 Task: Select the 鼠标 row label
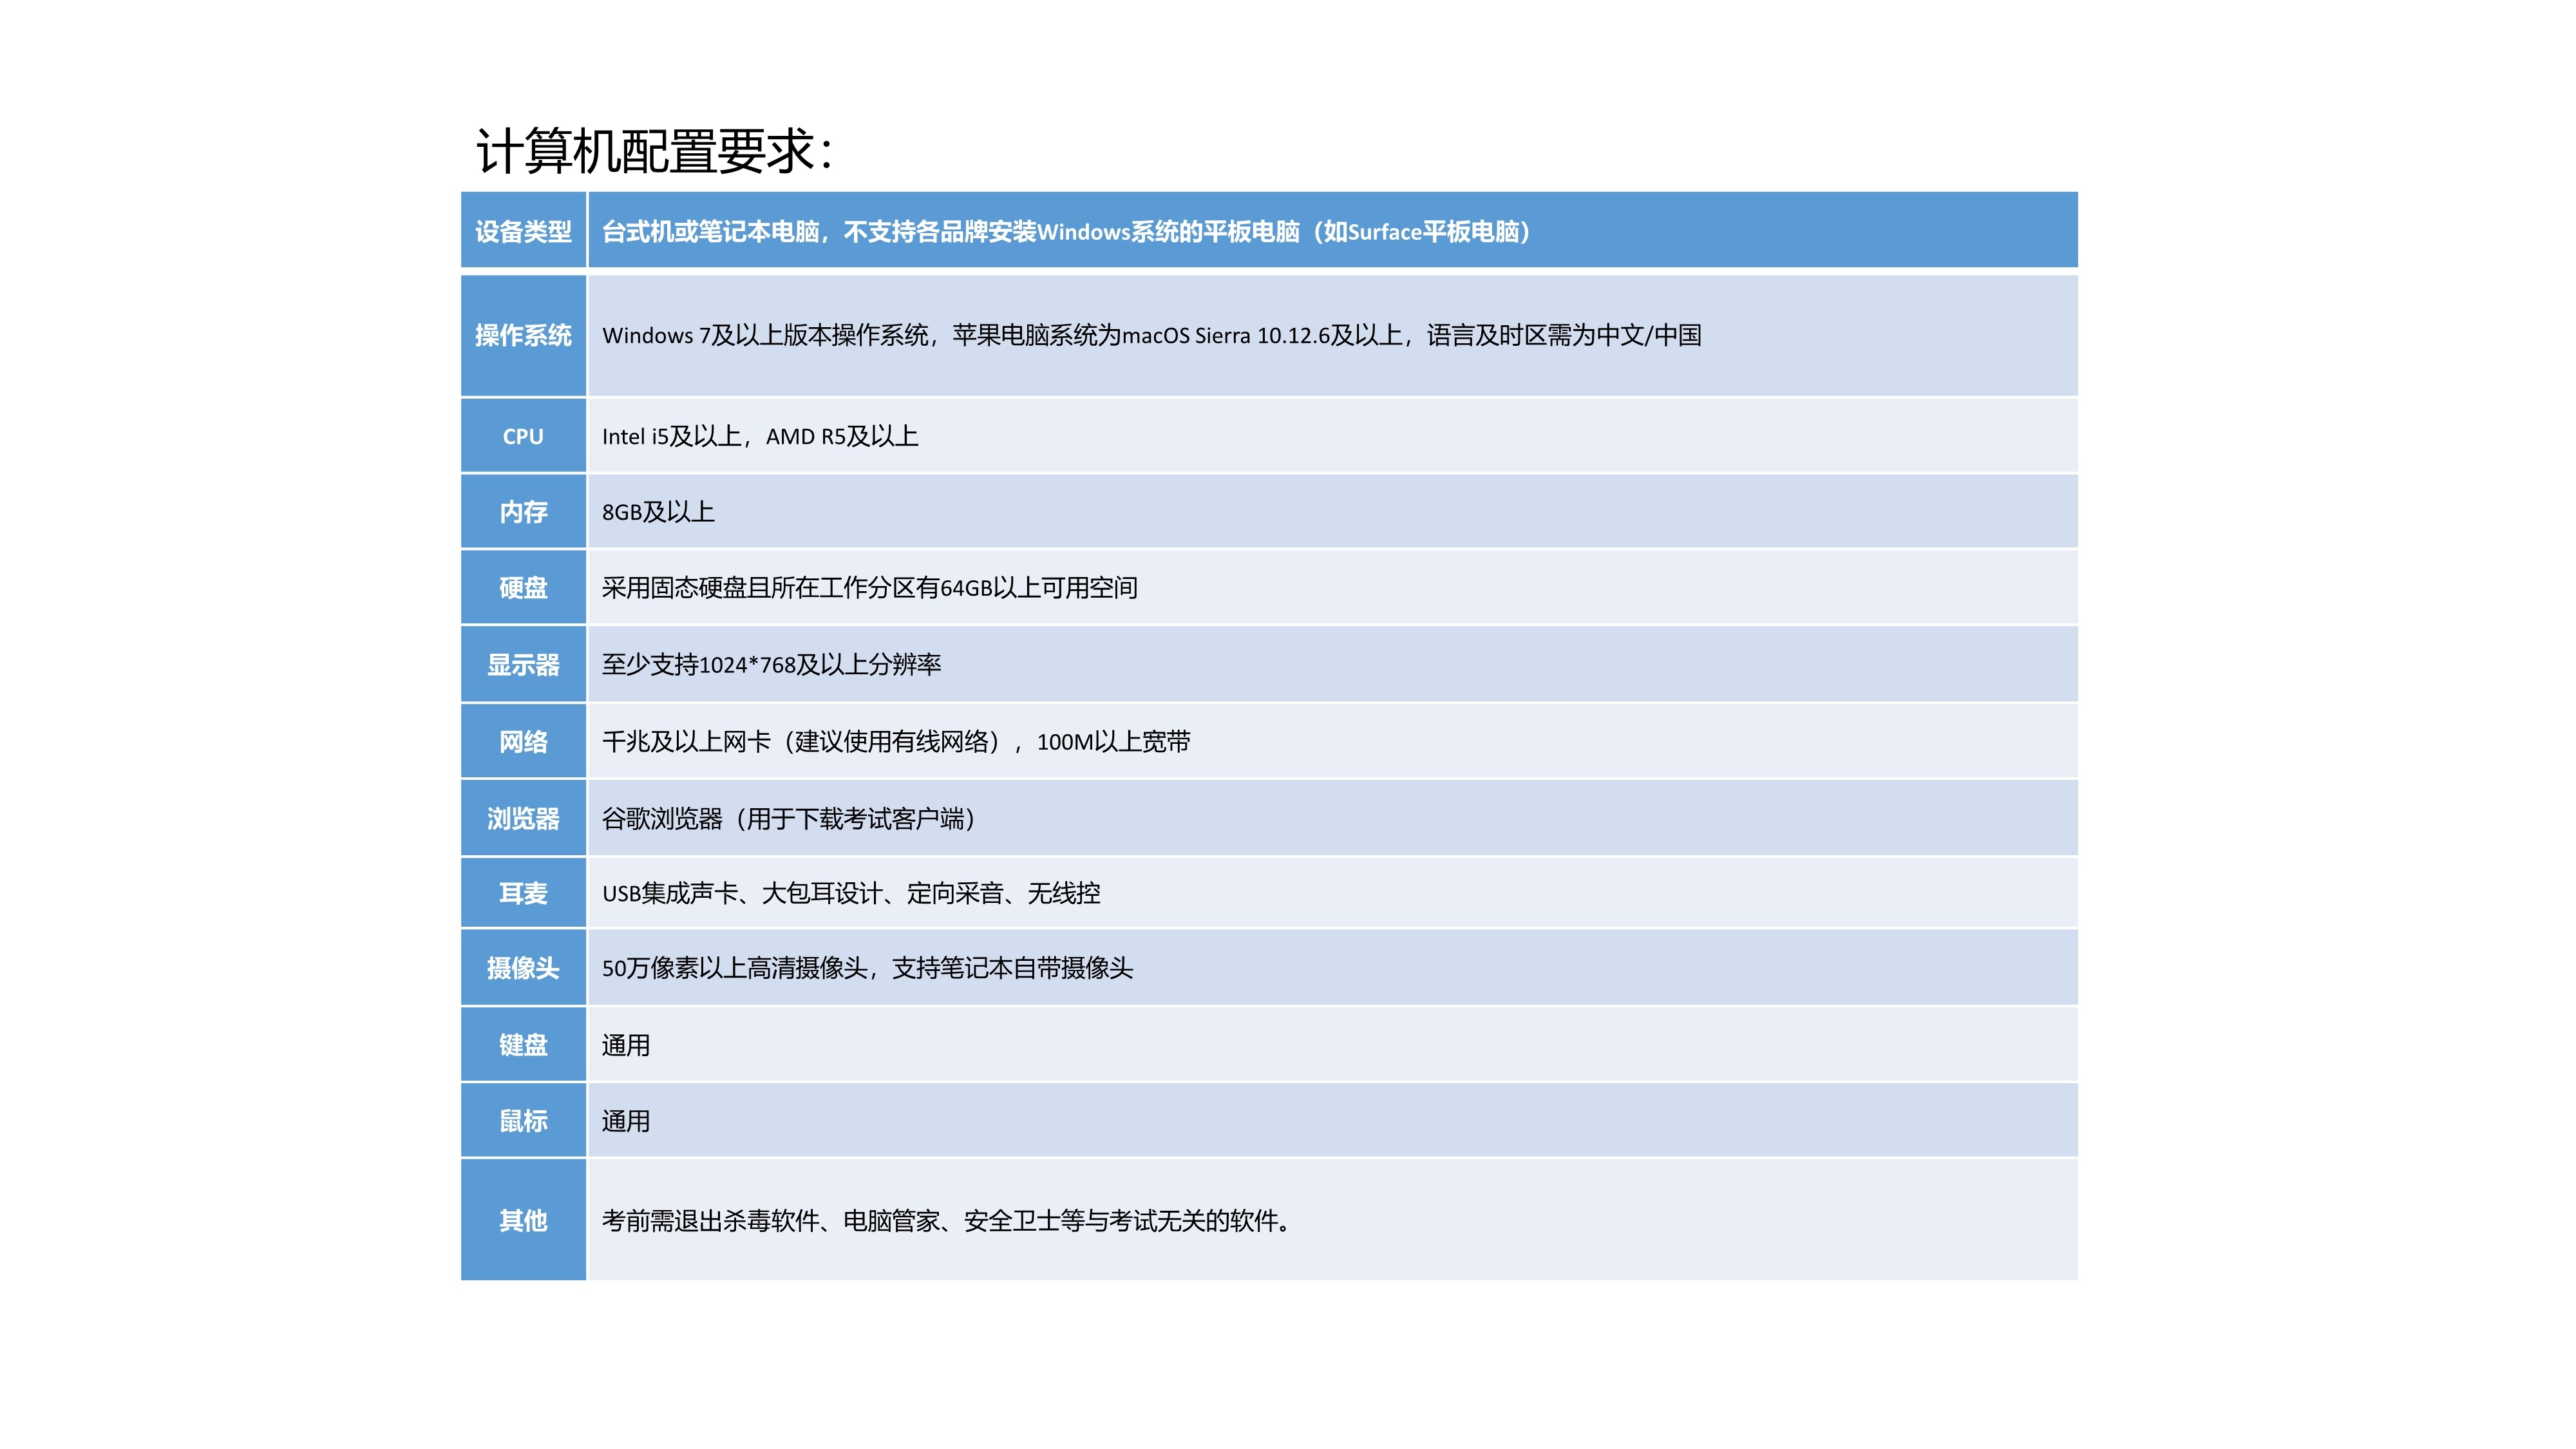pyautogui.click(x=523, y=1121)
